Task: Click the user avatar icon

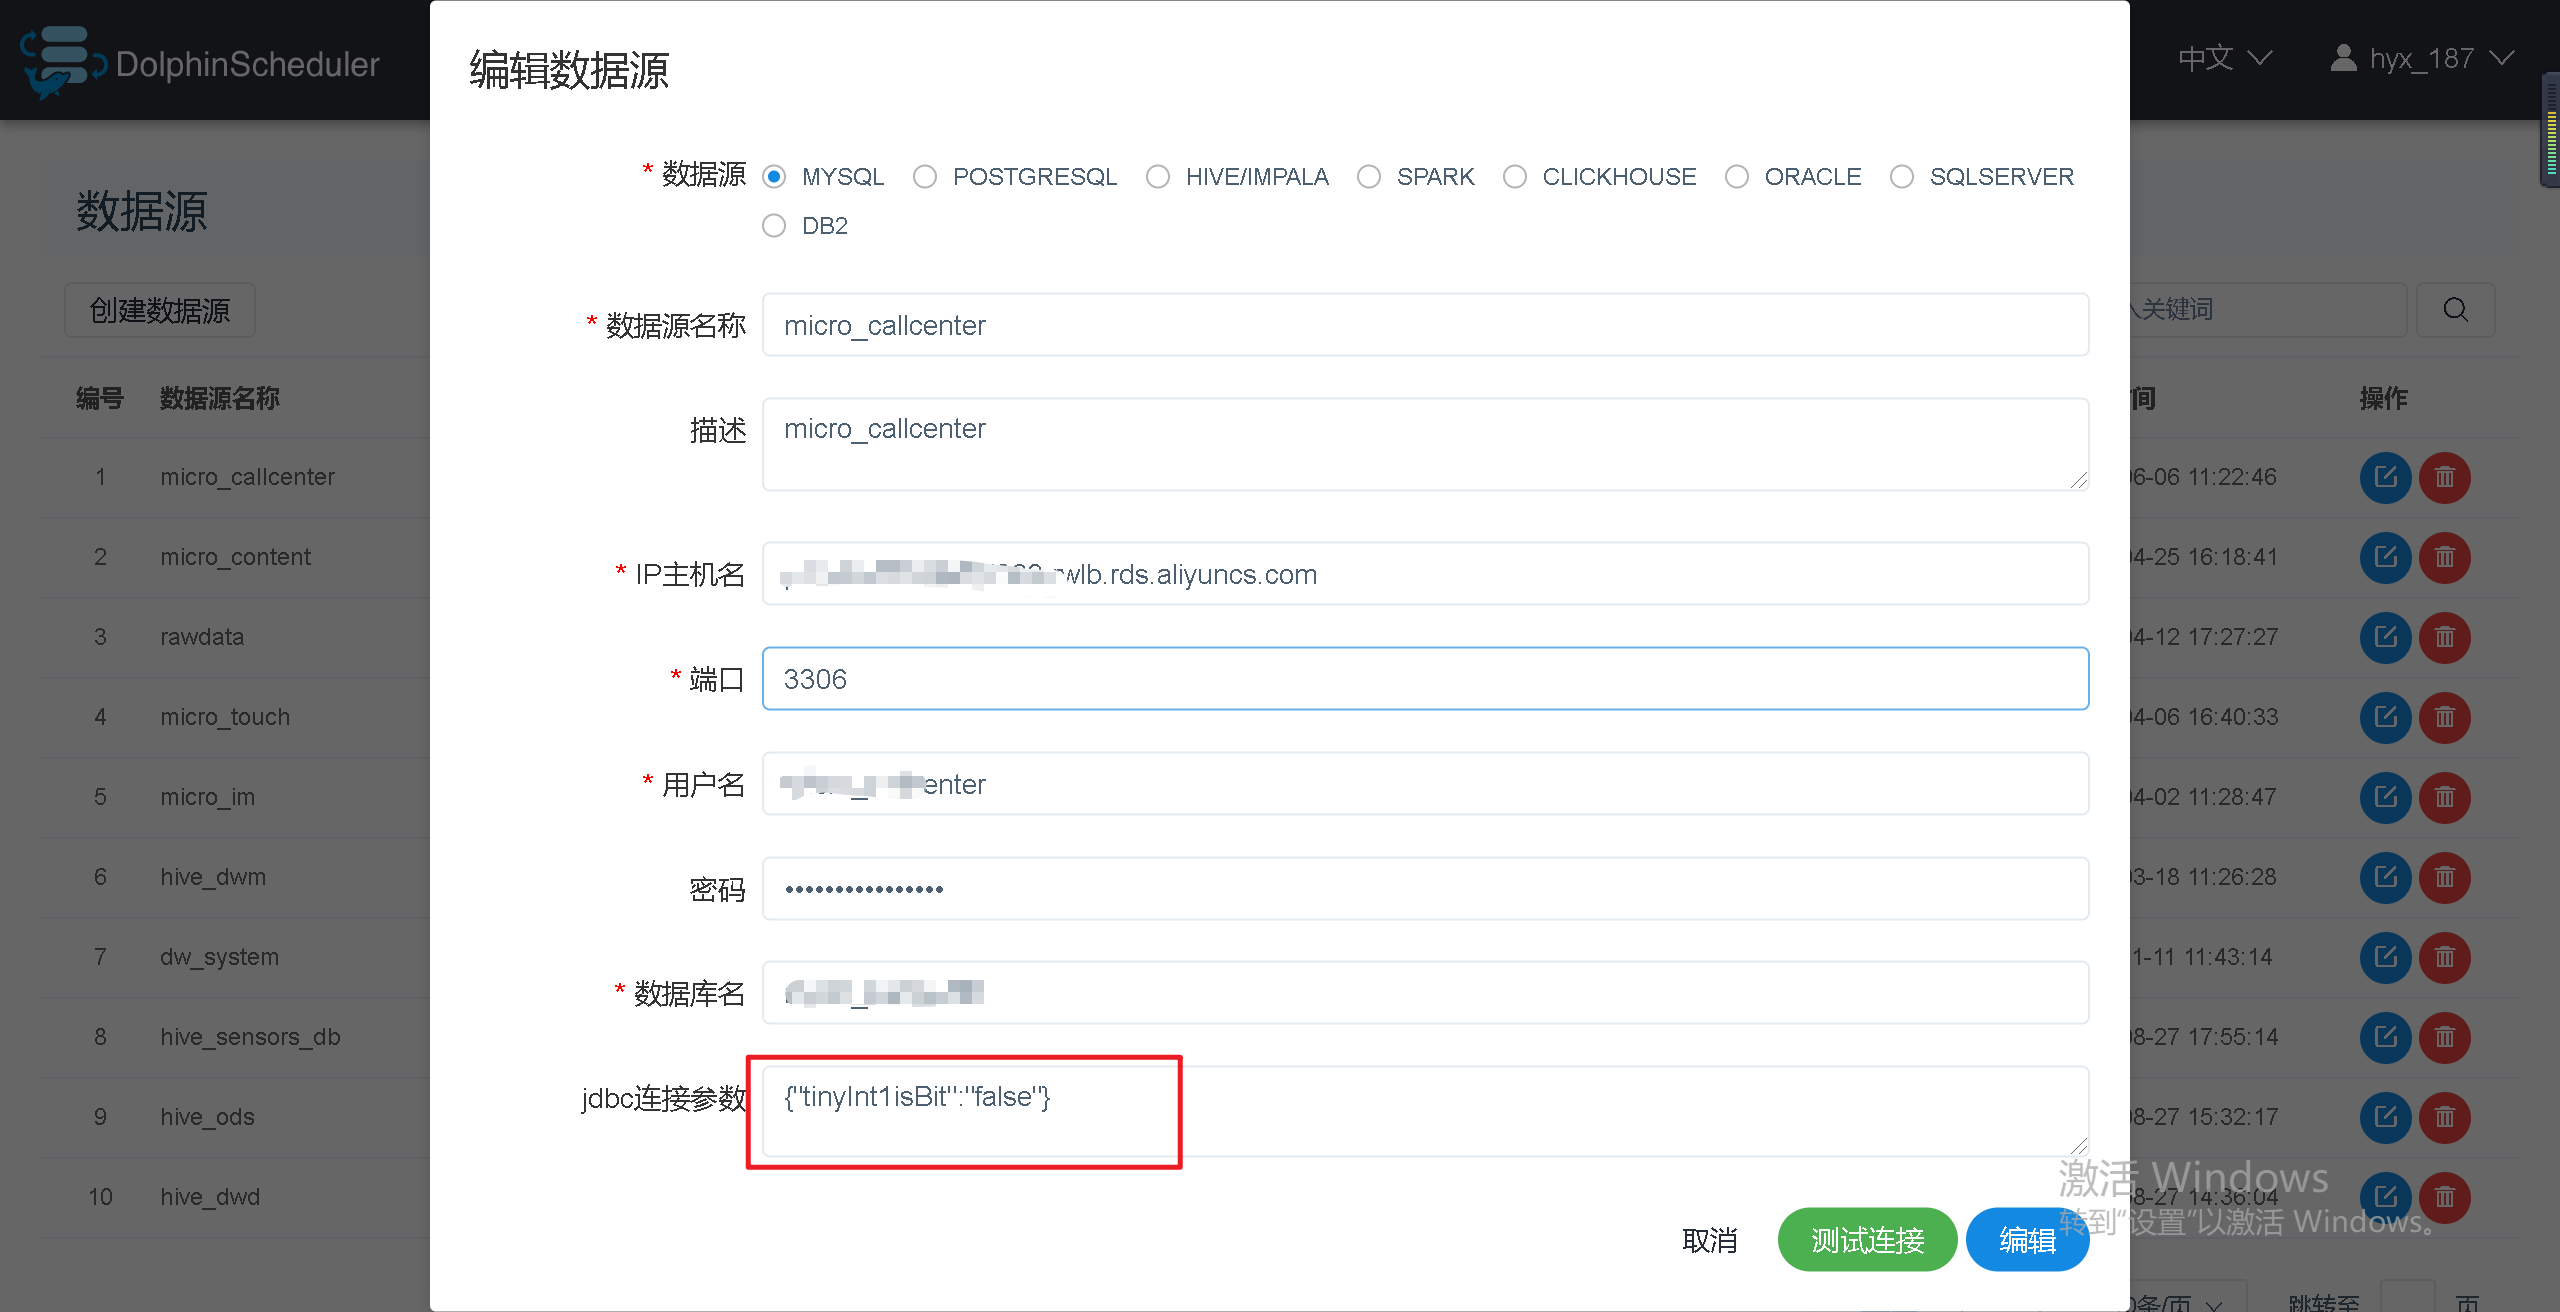Action: click(x=2343, y=58)
